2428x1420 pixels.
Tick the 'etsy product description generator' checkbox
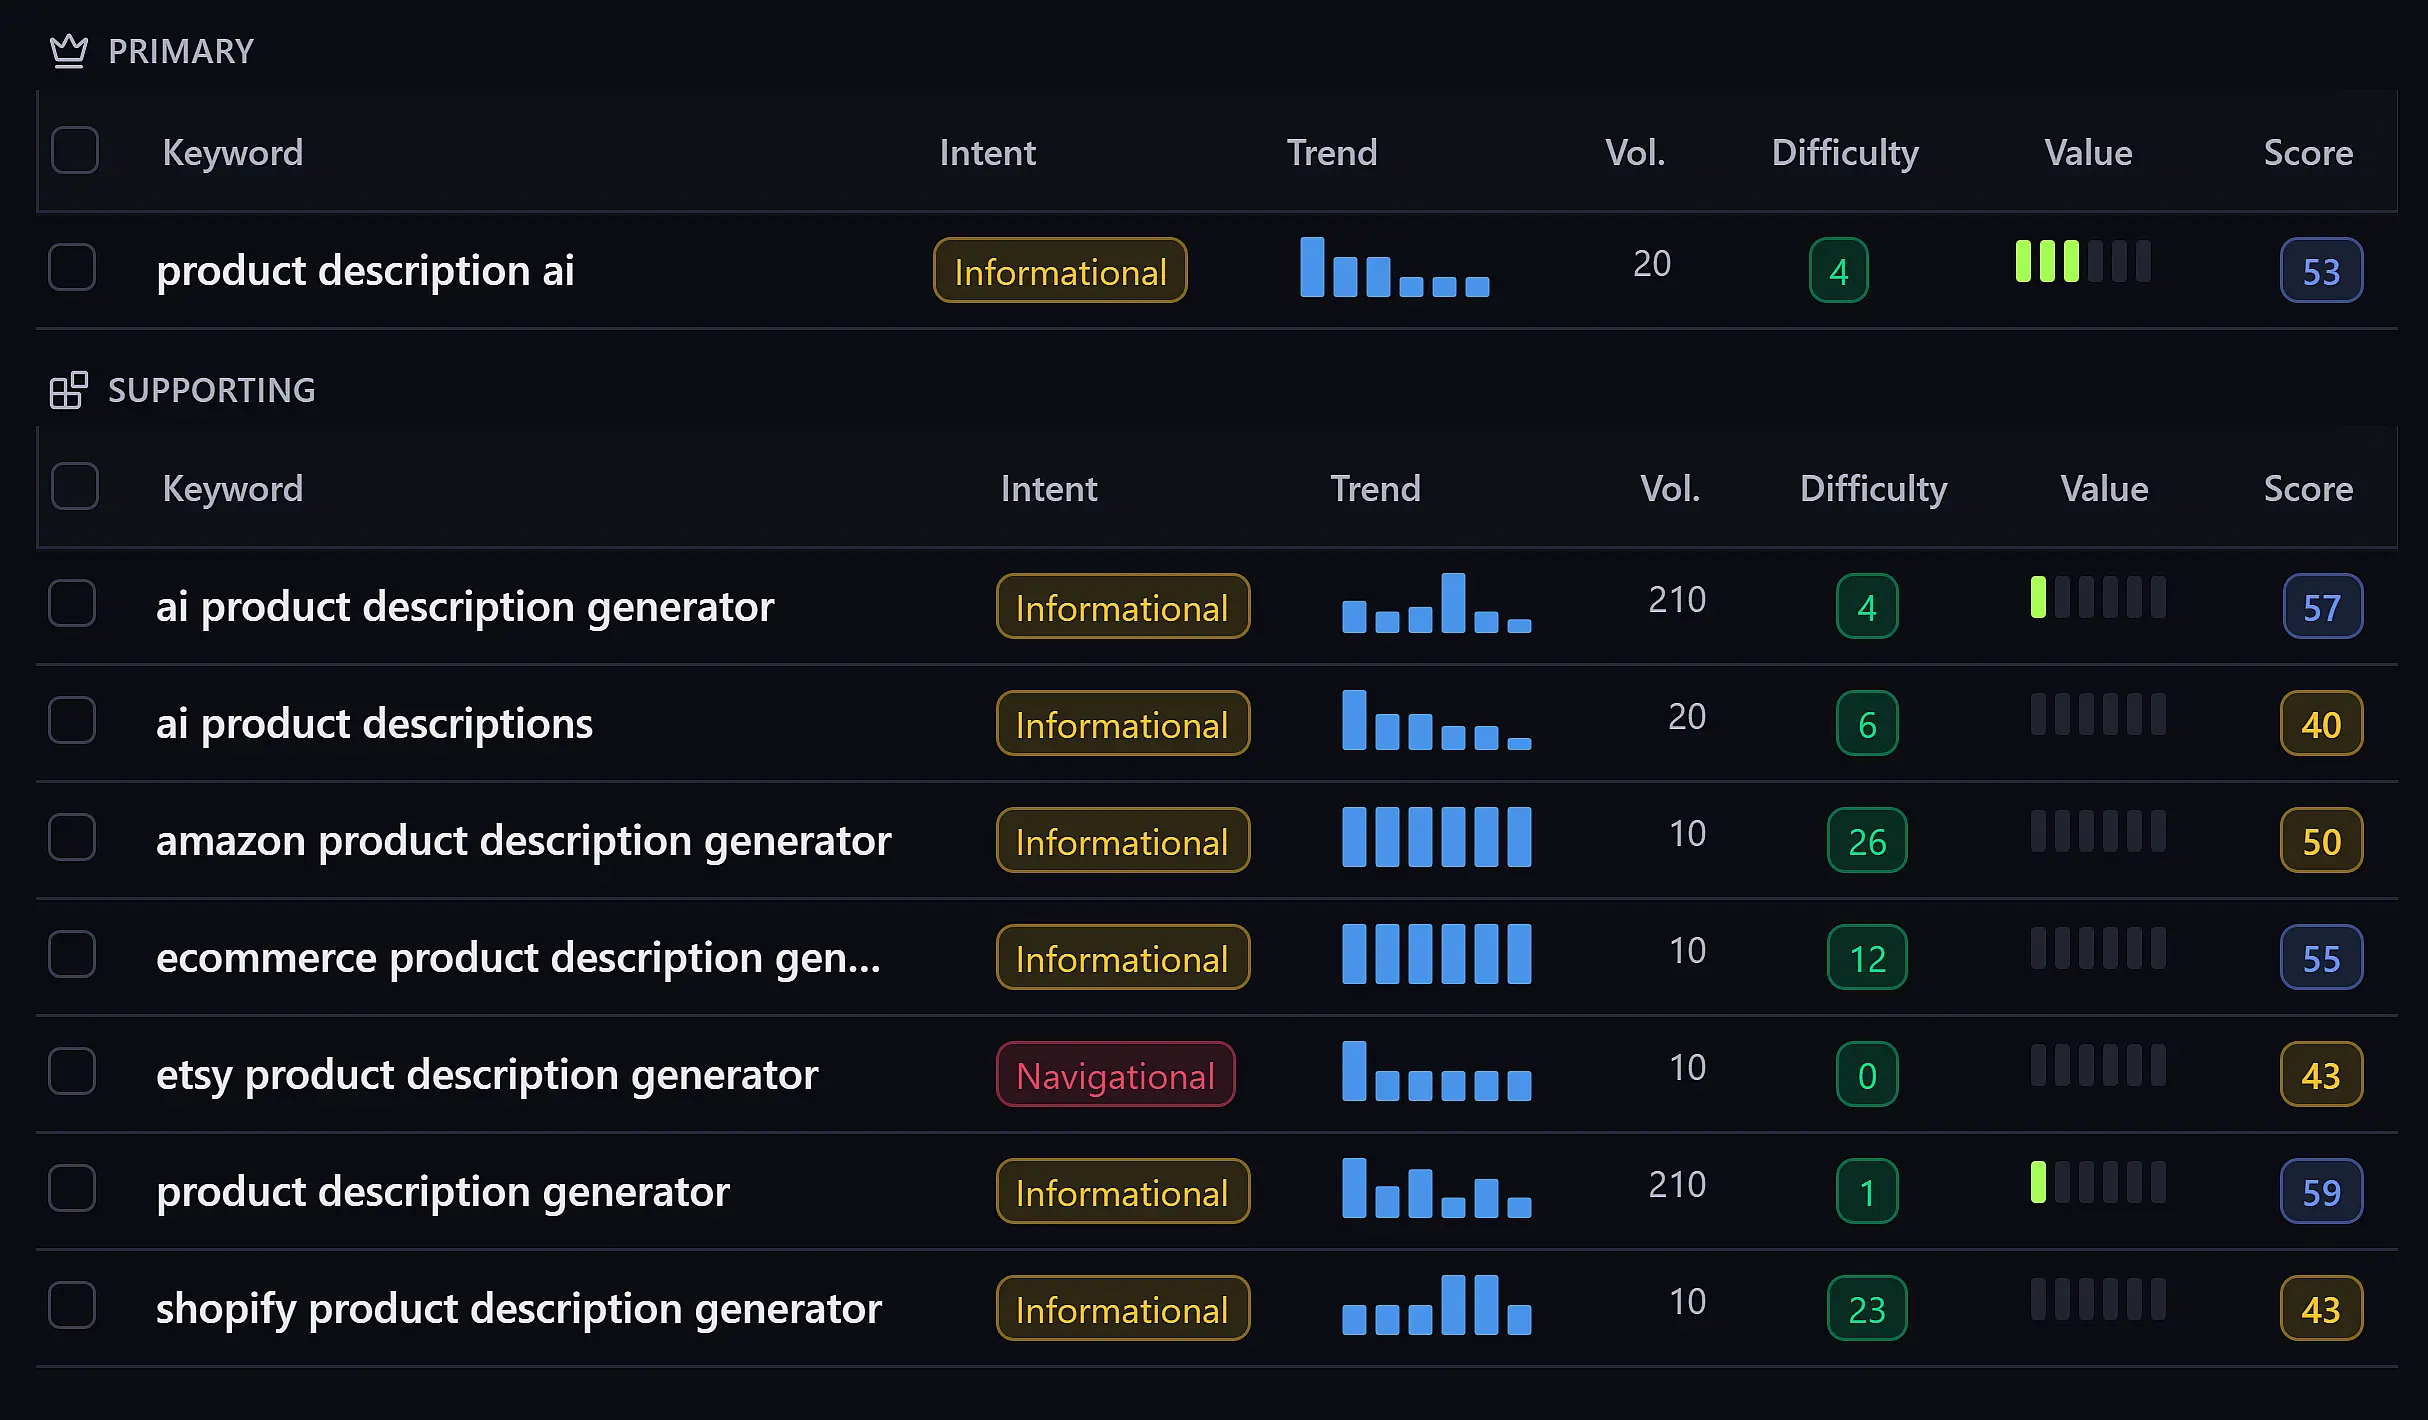[72, 1071]
